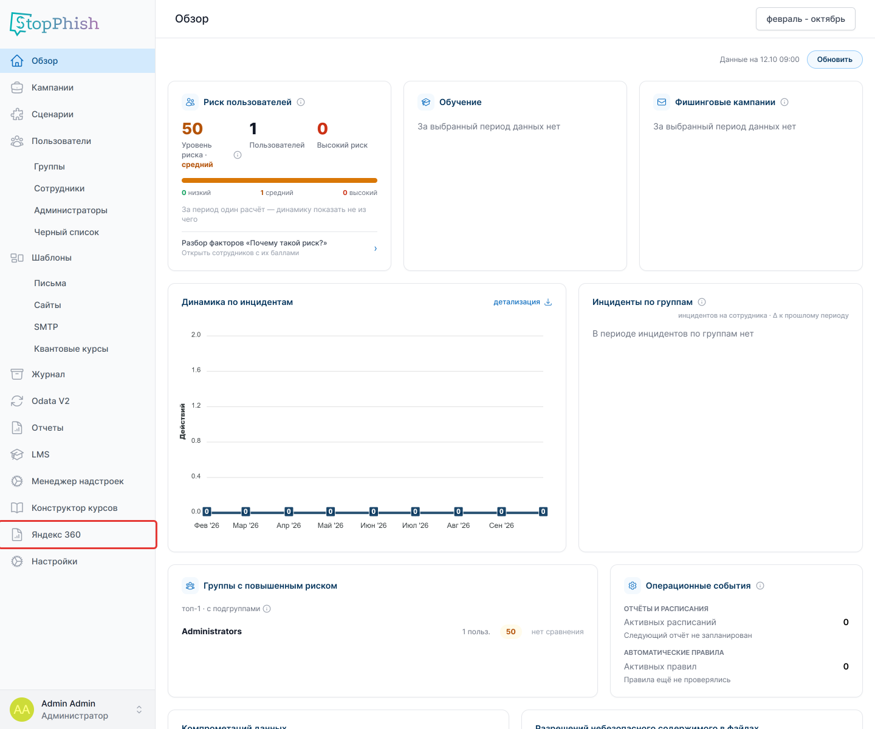The image size is (875, 729).
Task: Open Письма templates
Action: (50, 283)
